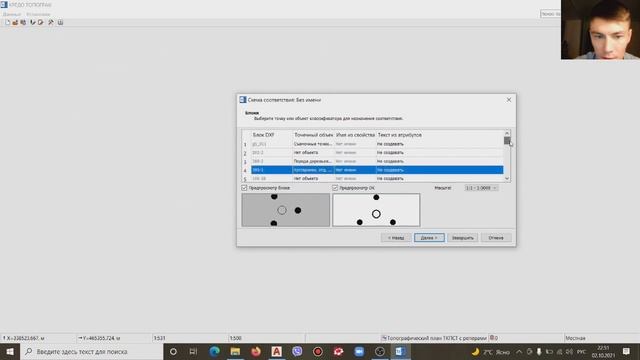Screen dimensions: 640x360
Task: Open the 'Масштаб' scale dropdown
Action: click(x=481, y=188)
